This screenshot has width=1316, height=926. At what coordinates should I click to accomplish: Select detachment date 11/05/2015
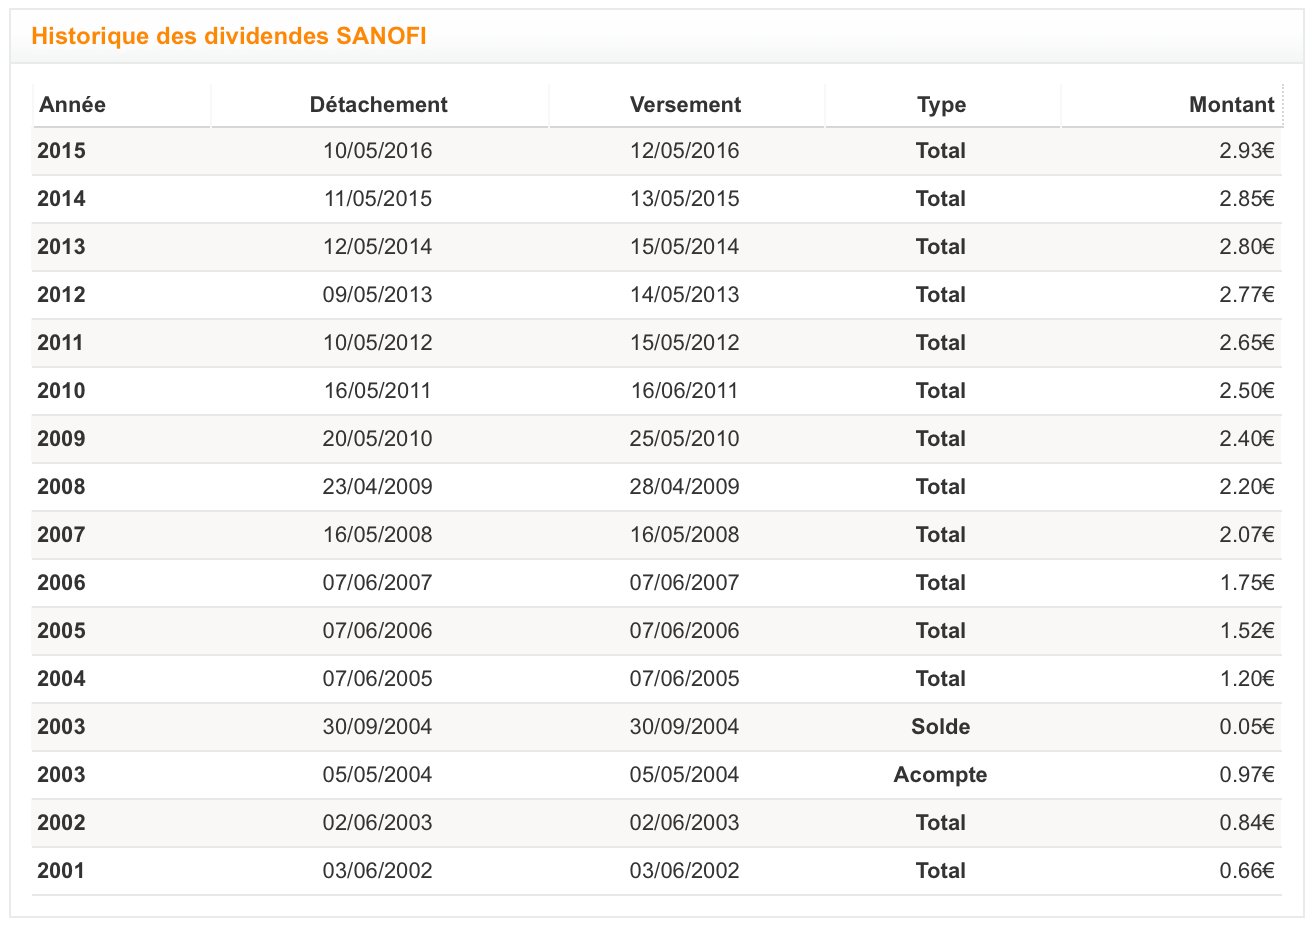coord(378,199)
